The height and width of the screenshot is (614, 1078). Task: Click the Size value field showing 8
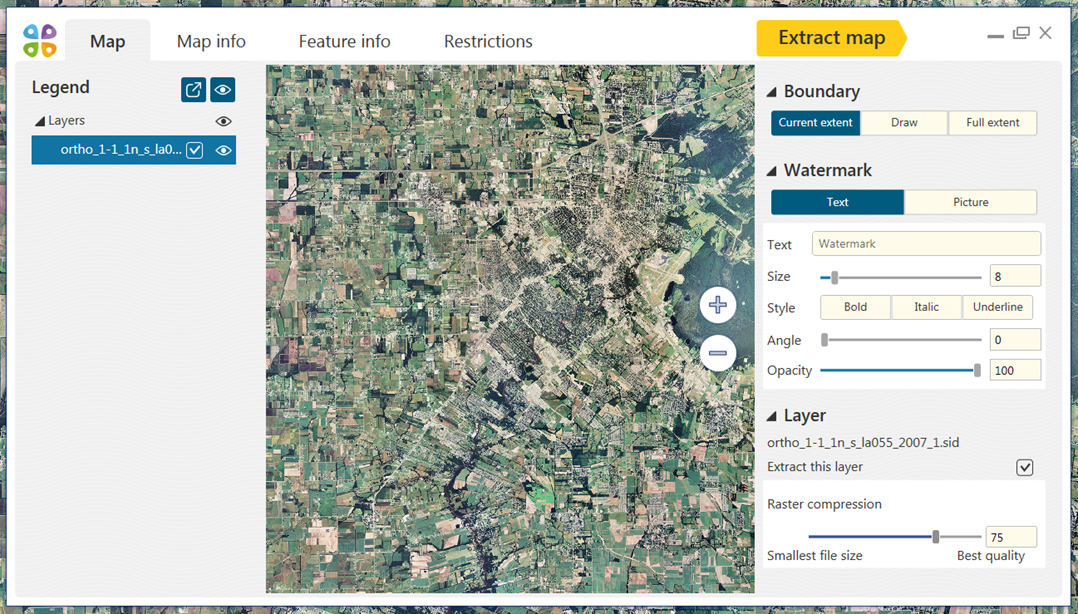click(1015, 276)
